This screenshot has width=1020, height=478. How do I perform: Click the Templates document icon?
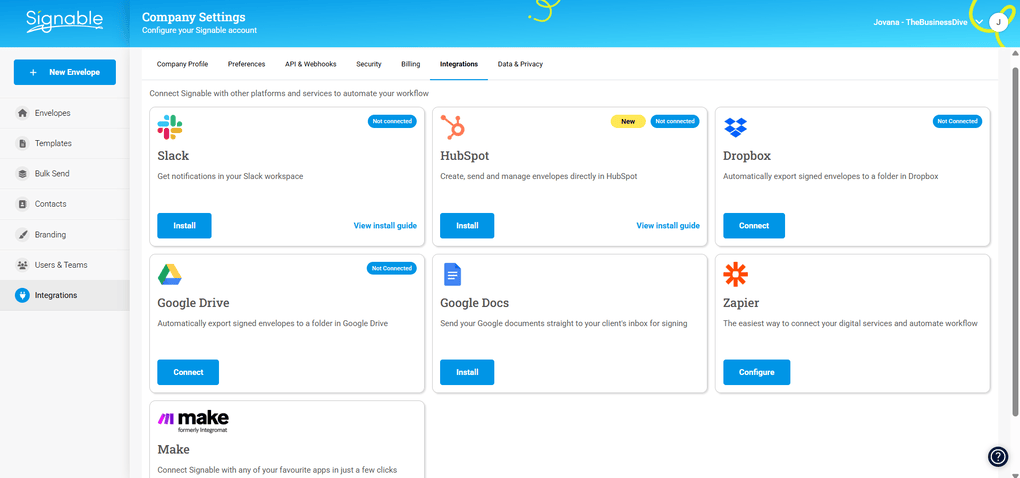click(22, 143)
